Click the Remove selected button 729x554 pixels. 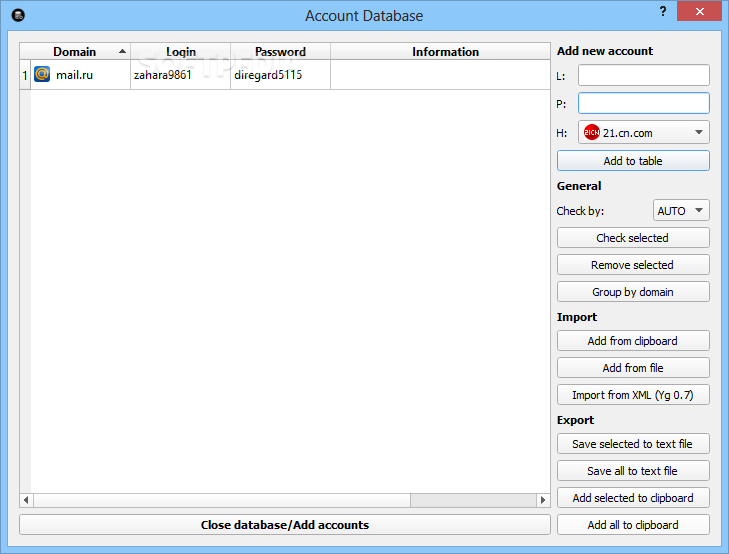[633, 264]
